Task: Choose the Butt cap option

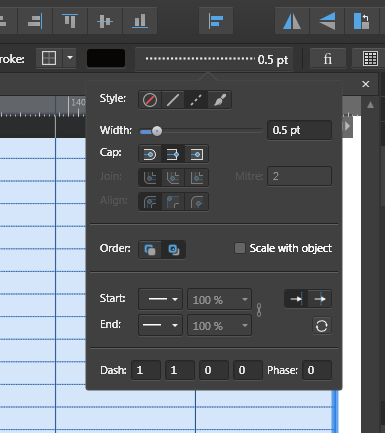Action: pyautogui.click(x=173, y=154)
